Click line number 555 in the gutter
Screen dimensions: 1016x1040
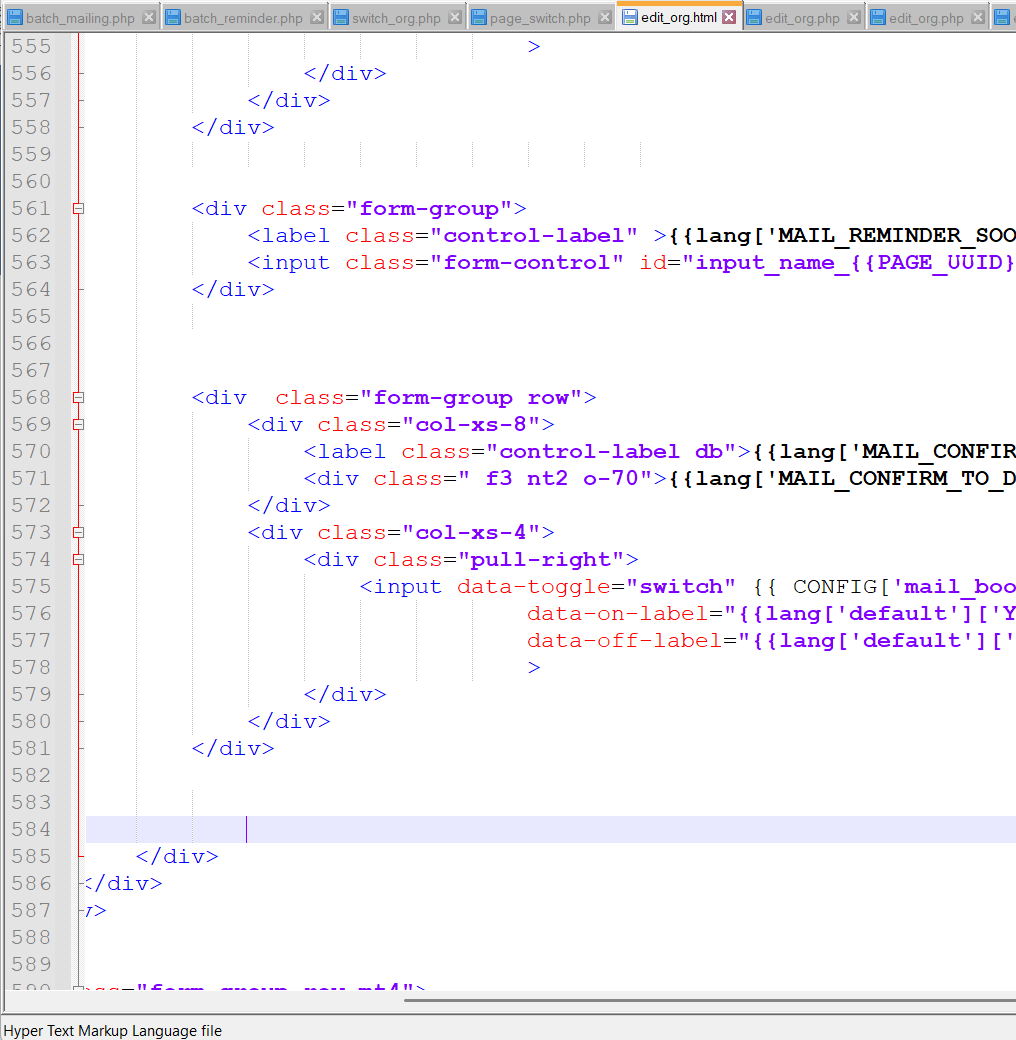(x=31, y=46)
